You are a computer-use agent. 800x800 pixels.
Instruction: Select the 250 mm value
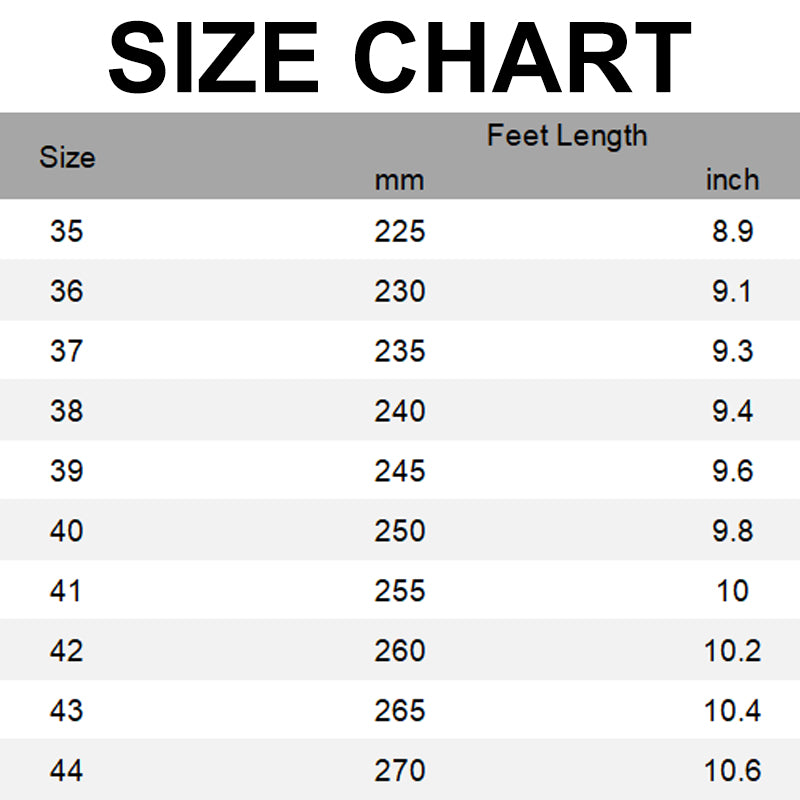[400, 531]
